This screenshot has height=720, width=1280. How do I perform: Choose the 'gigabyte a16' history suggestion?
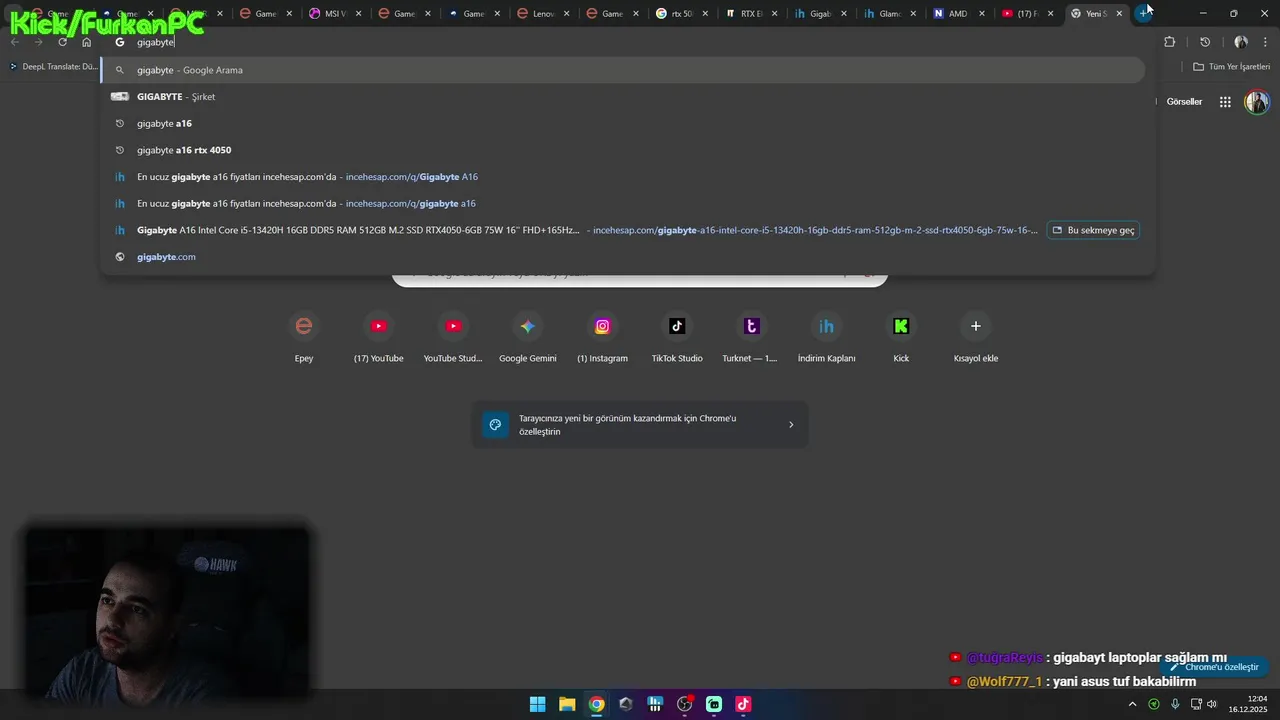[x=627, y=123]
